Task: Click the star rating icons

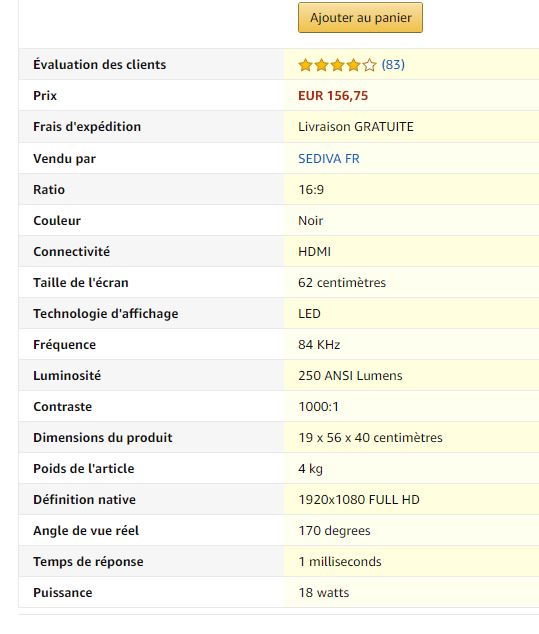Action: coord(337,65)
